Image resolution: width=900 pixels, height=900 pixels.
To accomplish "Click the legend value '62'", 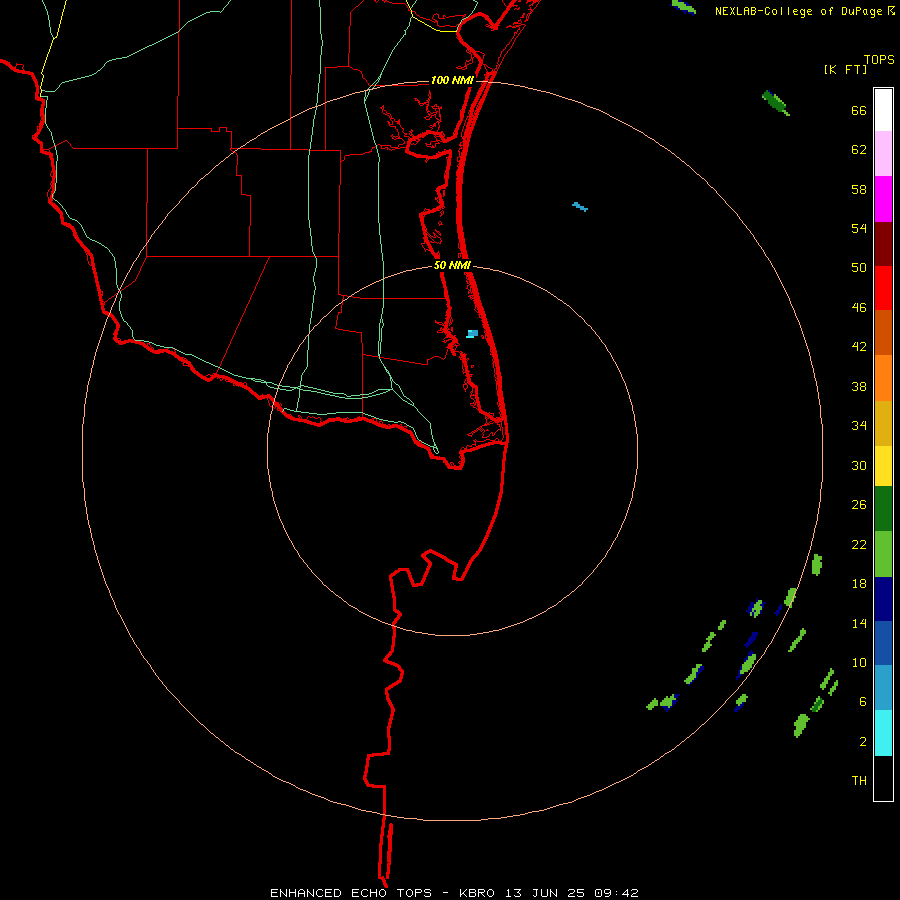I will pyautogui.click(x=859, y=150).
